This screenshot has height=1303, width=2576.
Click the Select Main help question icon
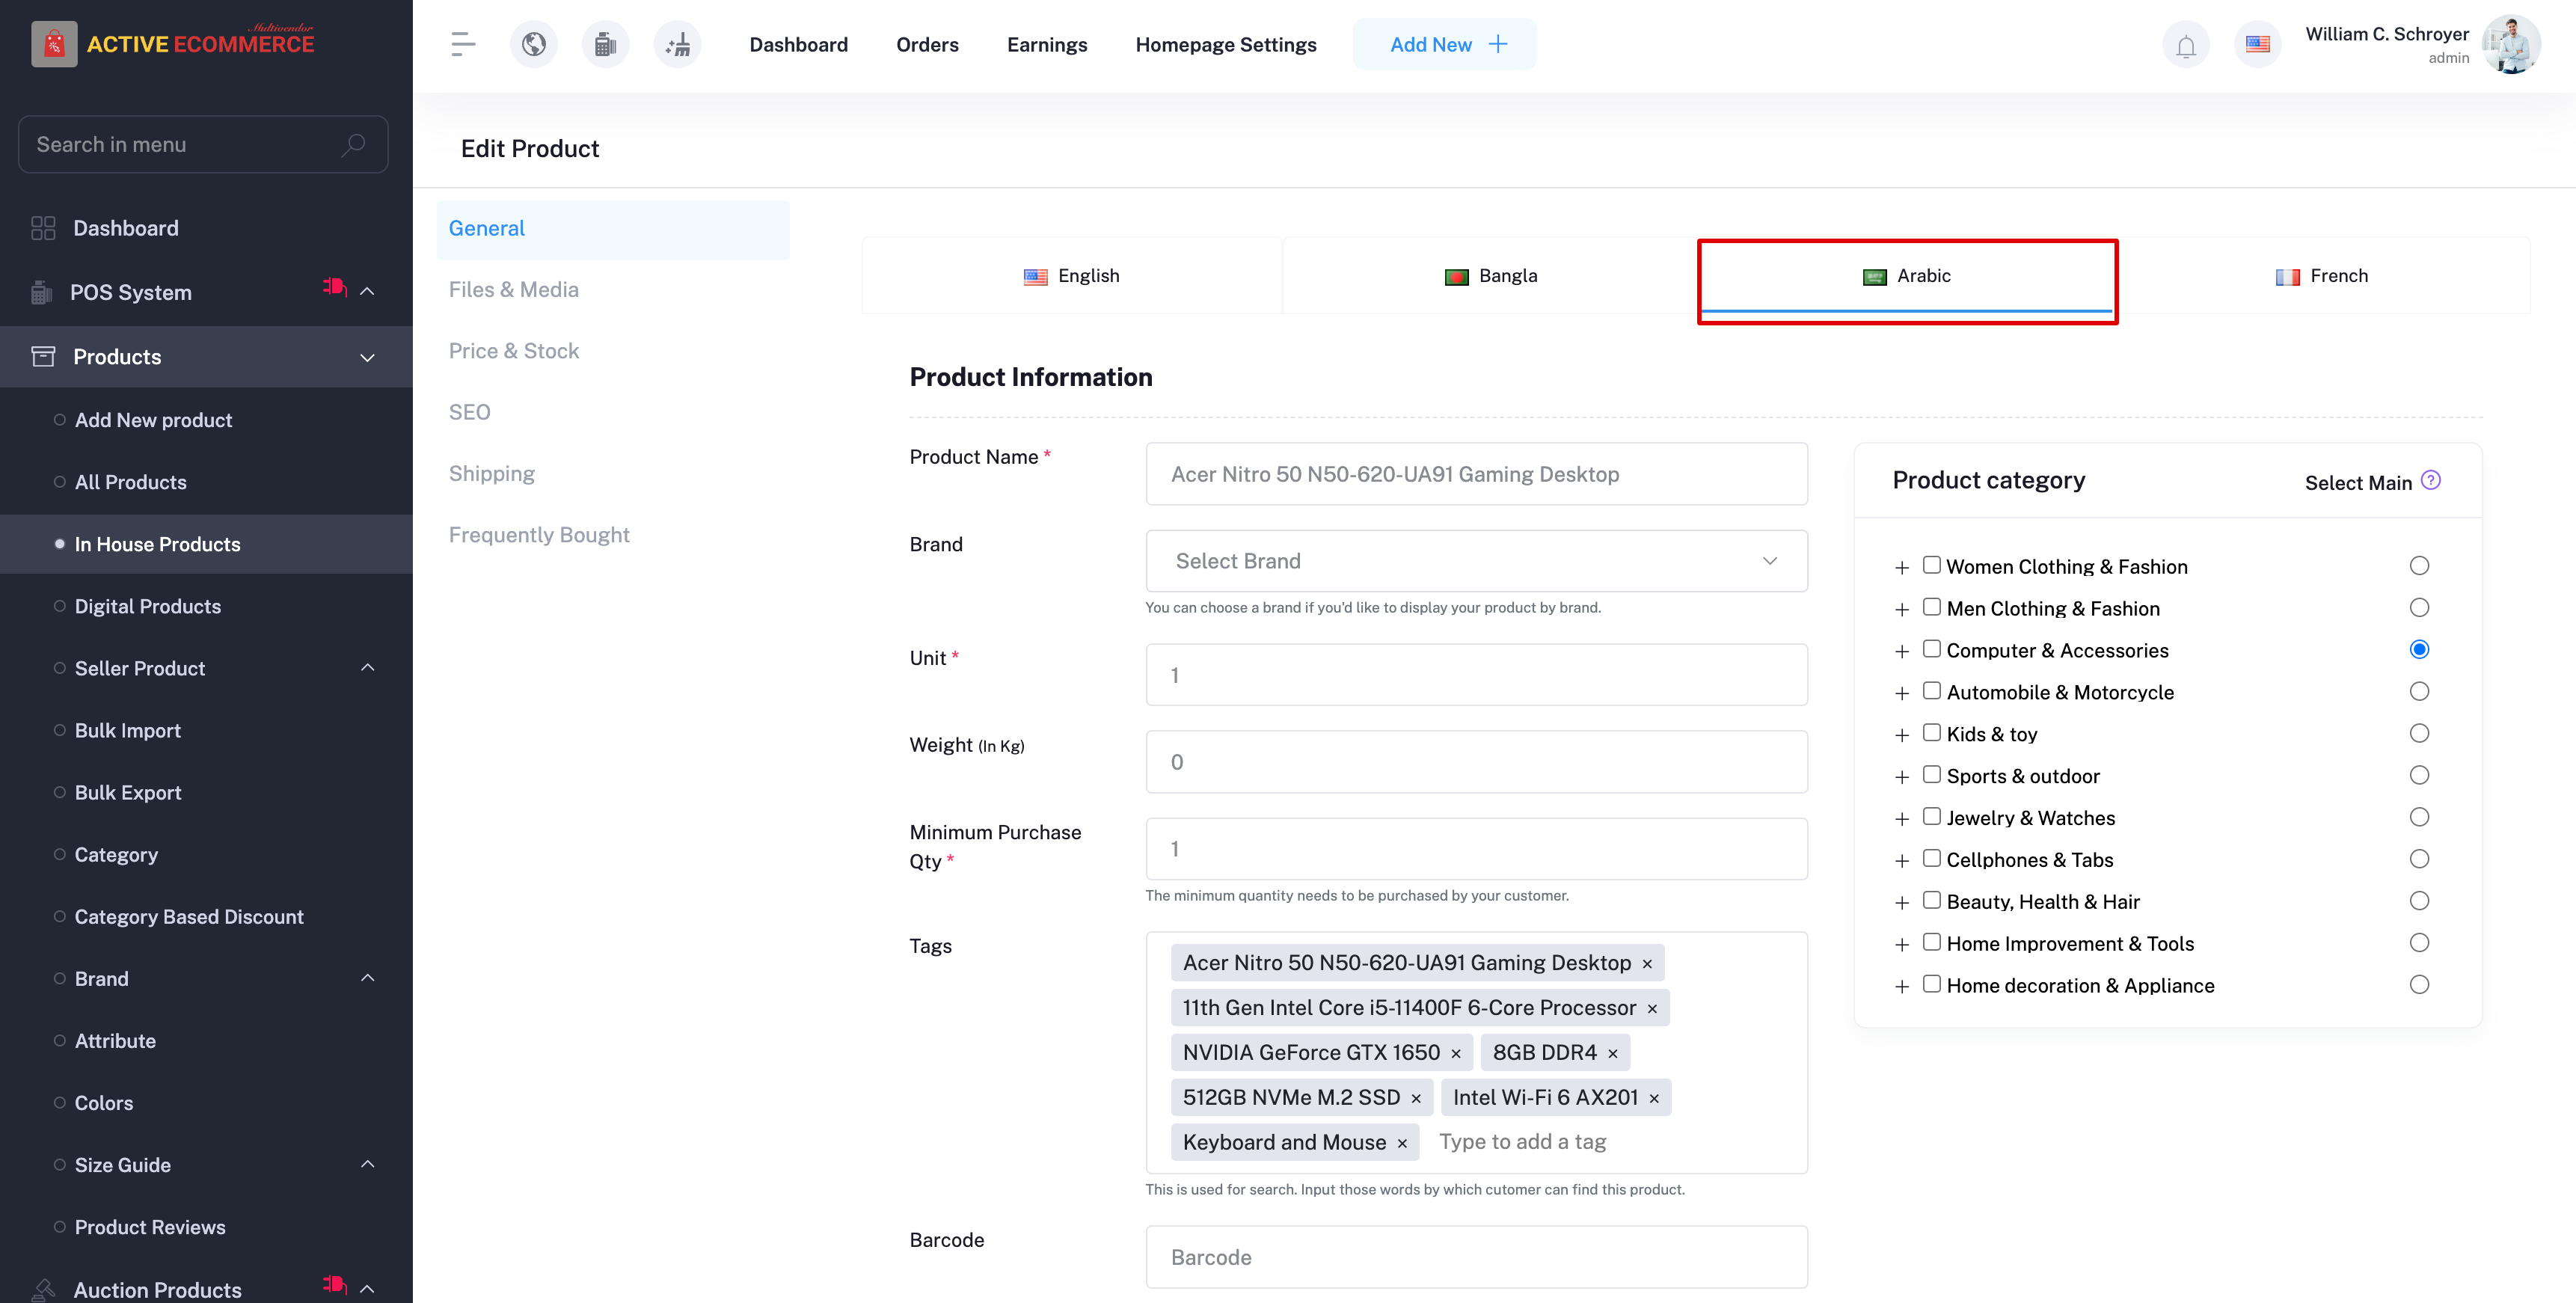2431,481
